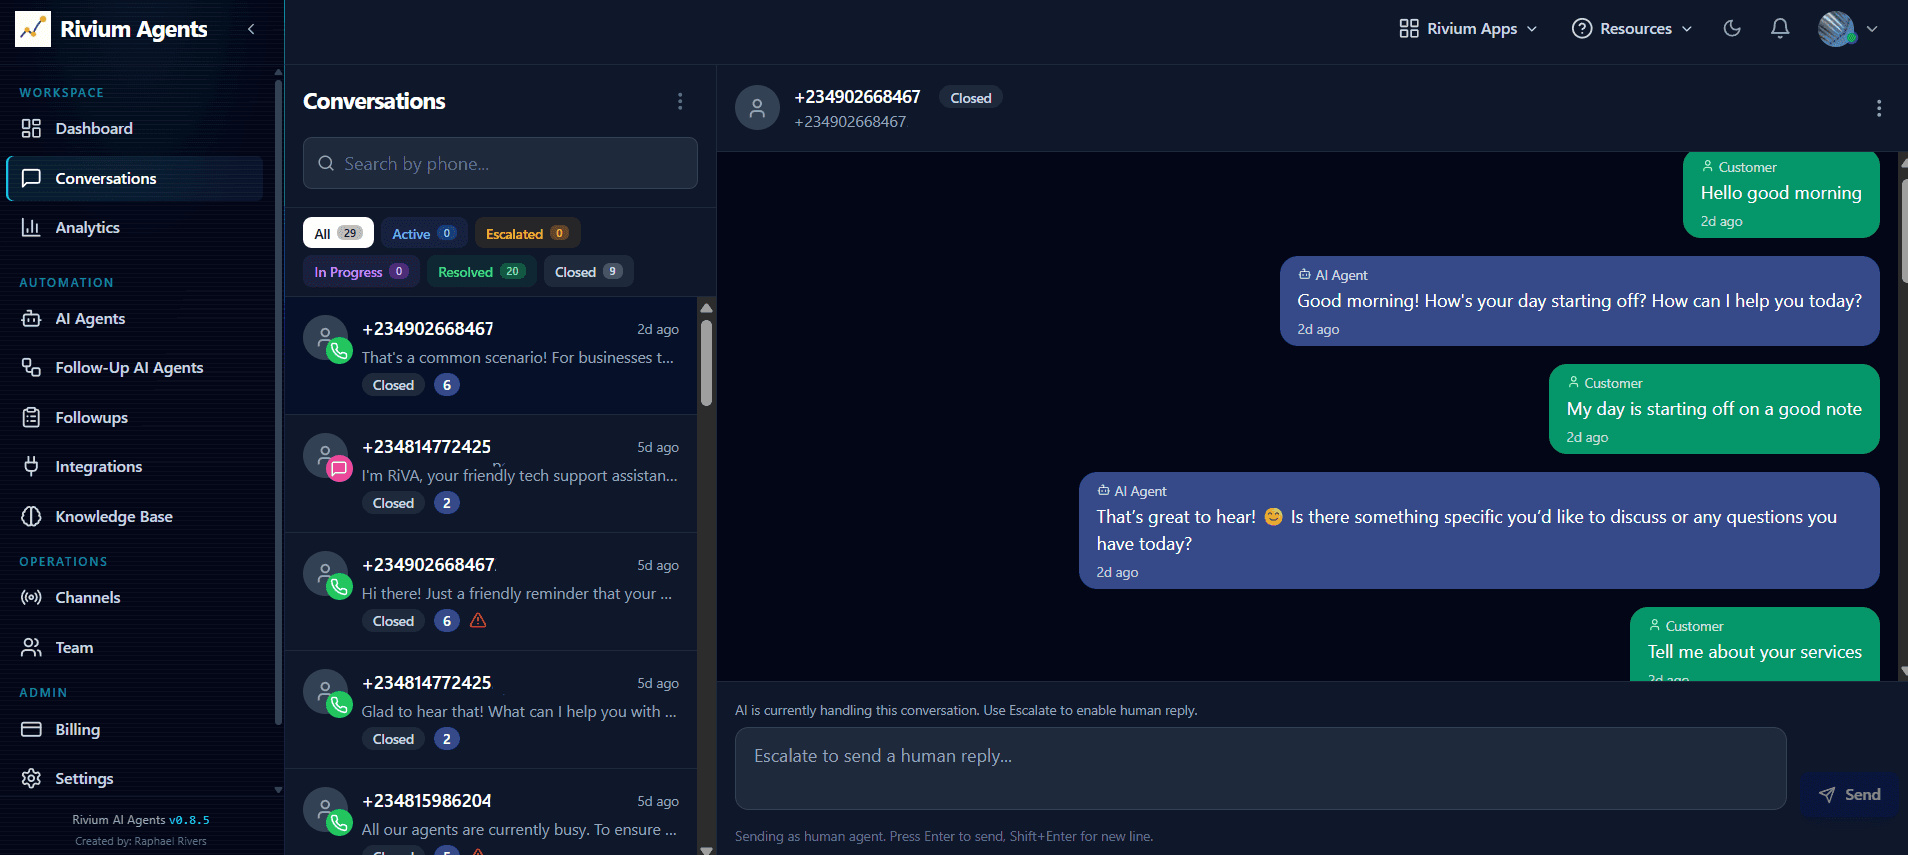The image size is (1908, 855).
Task: Click the conversation list scrollbar thumb
Action: click(x=707, y=362)
